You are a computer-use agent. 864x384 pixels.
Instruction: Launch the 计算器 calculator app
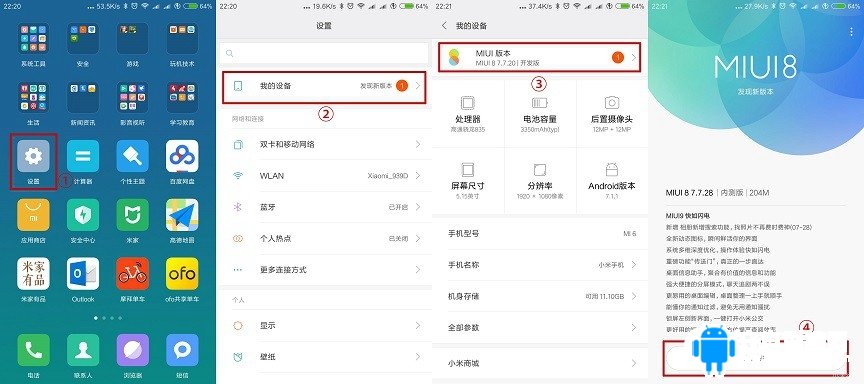point(83,156)
